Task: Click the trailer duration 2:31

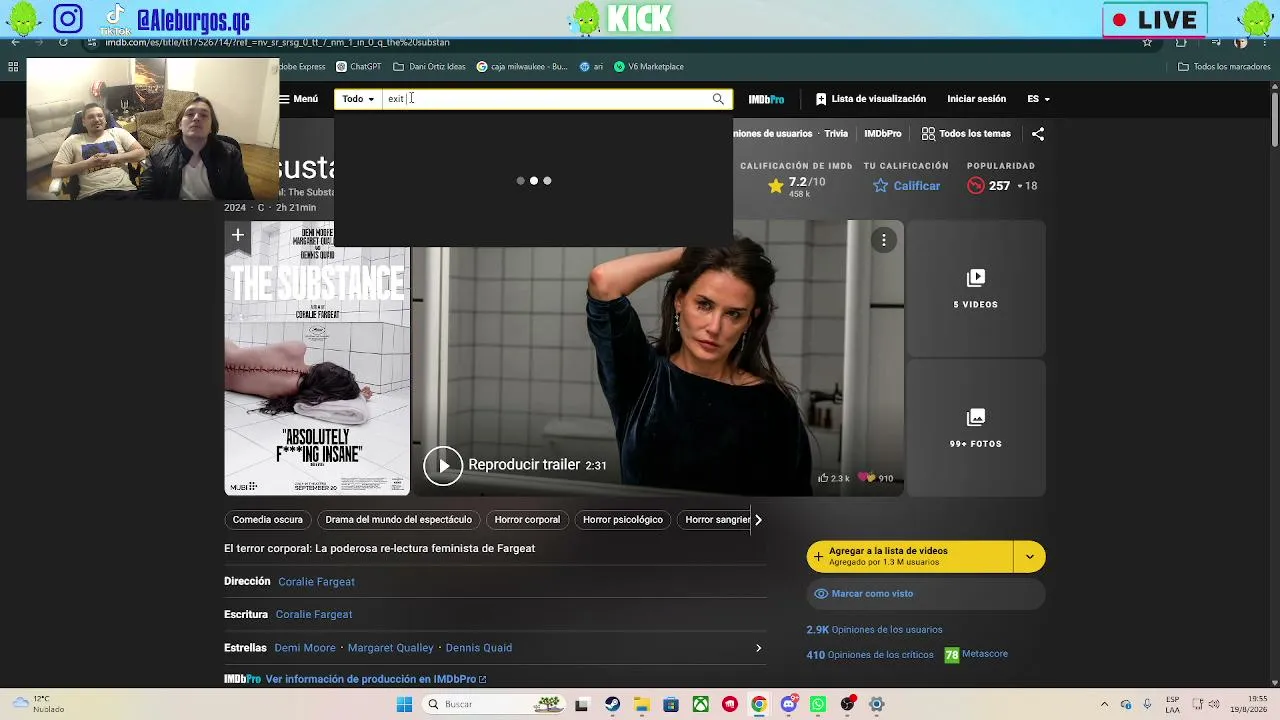Action: (x=596, y=466)
